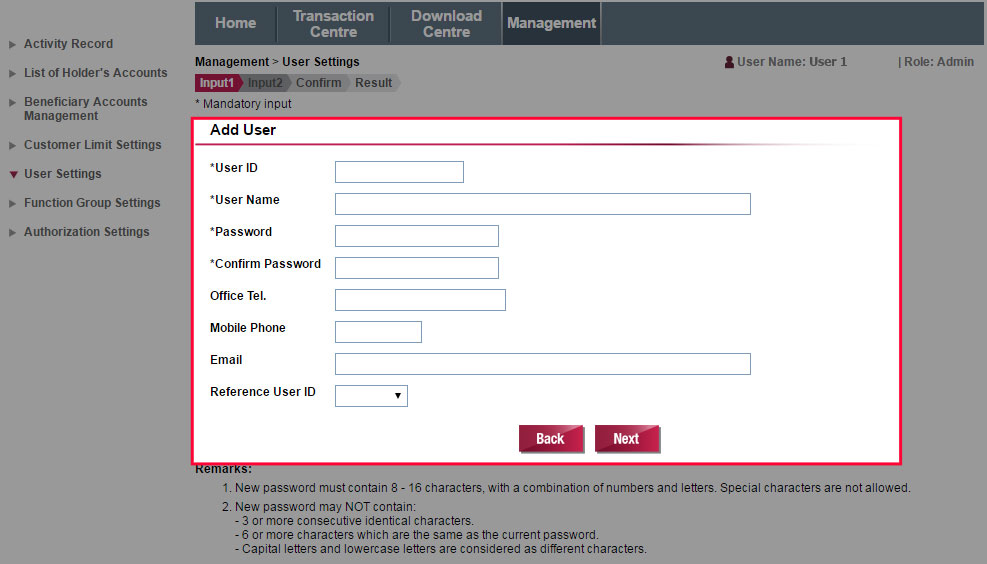Click the Input2 step indicator
This screenshot has height=564, width=987.
pyautogui.click(x=265, y=83)
